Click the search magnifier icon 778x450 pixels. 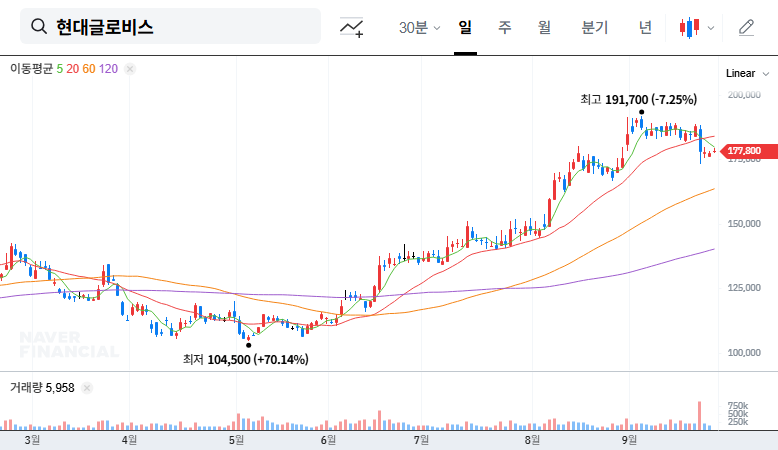pyautogui.click(x=39, y=26)
